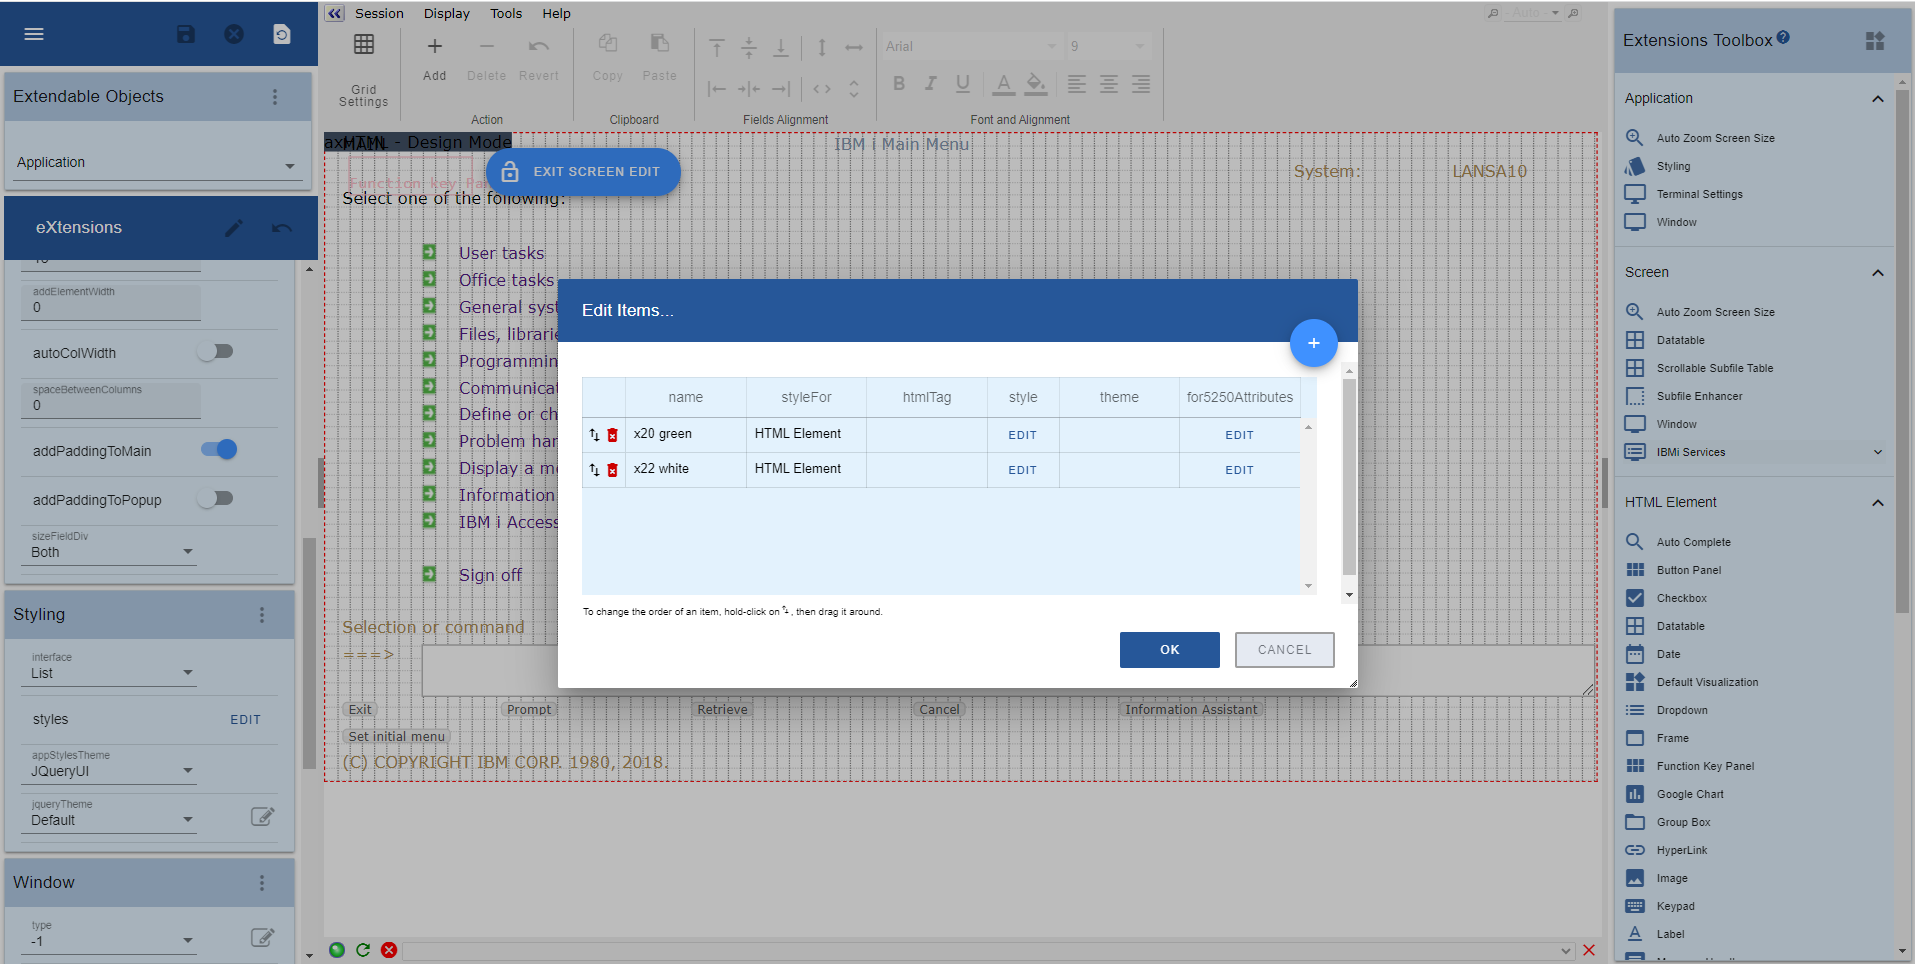Viewport: 1915px width, 964px height.
Task: Click the hamburger menu icon
Action: pos(34,34)
